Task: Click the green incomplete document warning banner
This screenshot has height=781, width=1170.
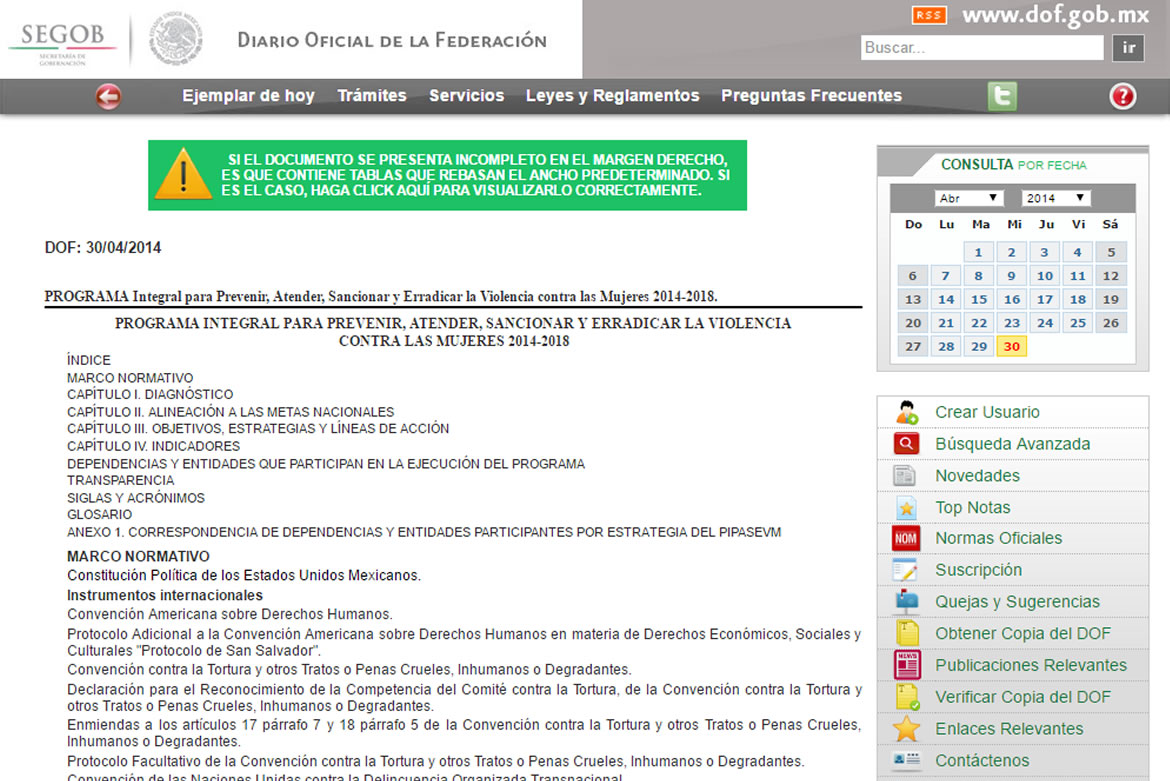Action: 447,175
